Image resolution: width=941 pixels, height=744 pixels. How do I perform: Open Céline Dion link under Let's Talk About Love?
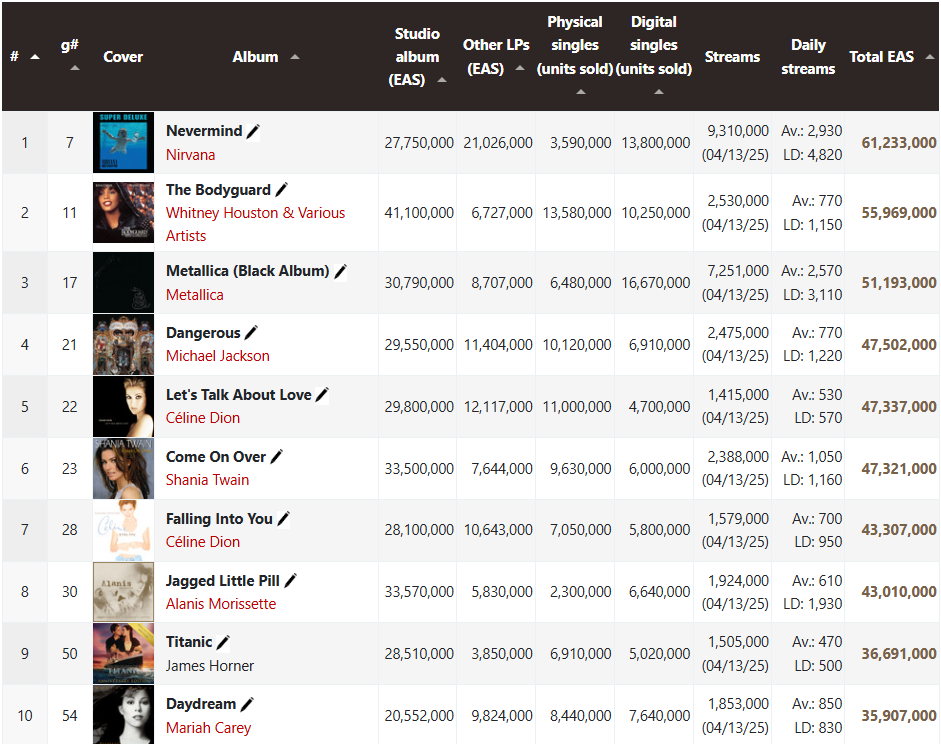point(203,418)
